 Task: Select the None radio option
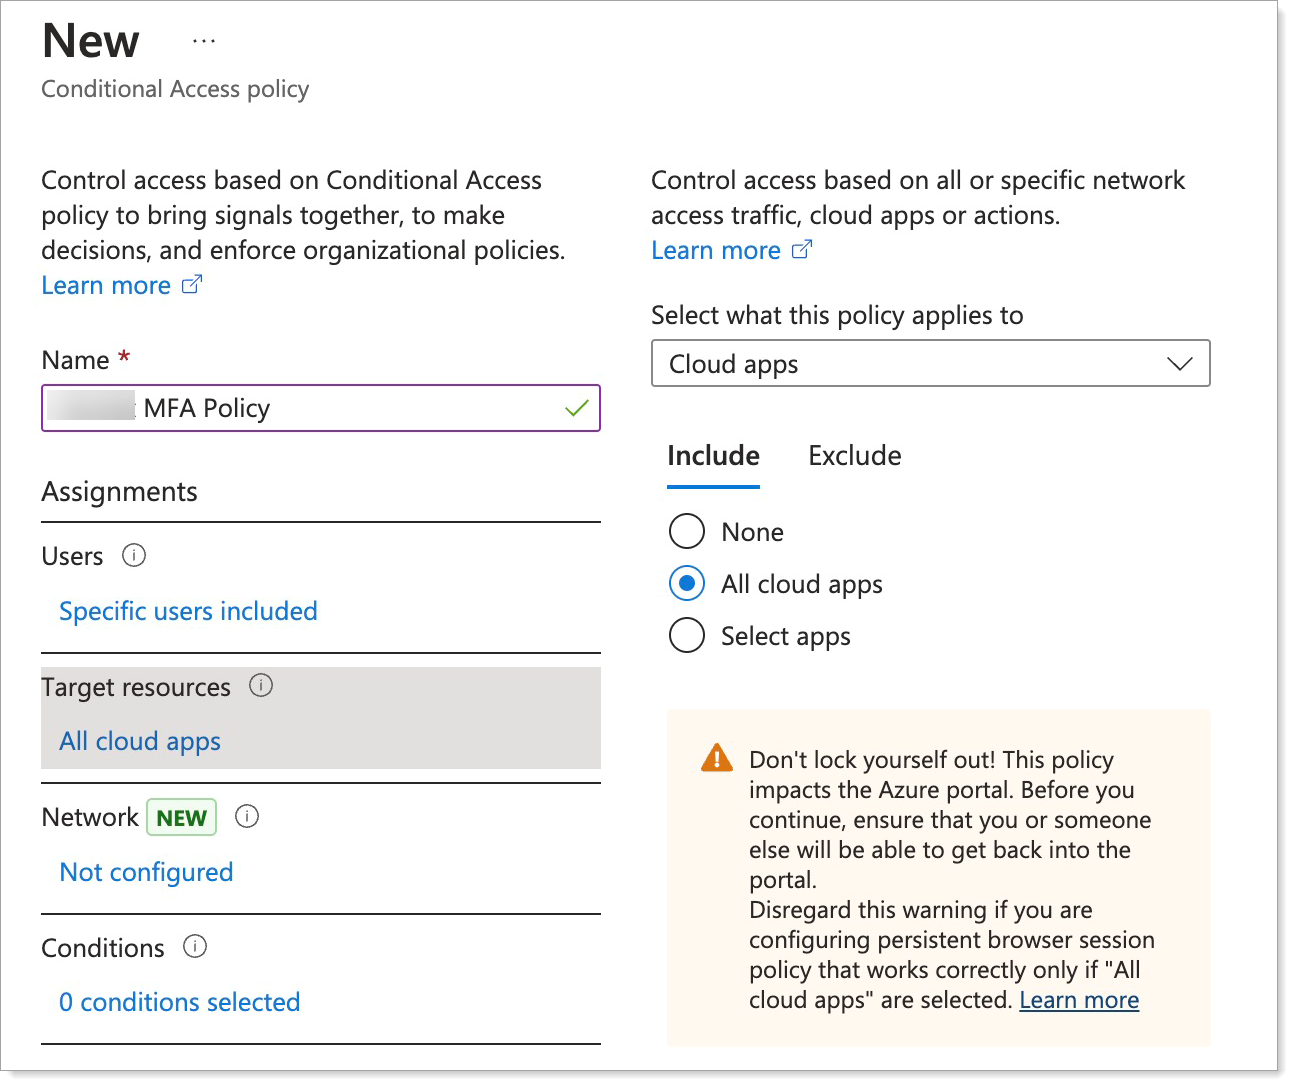[x=687, y=531]
